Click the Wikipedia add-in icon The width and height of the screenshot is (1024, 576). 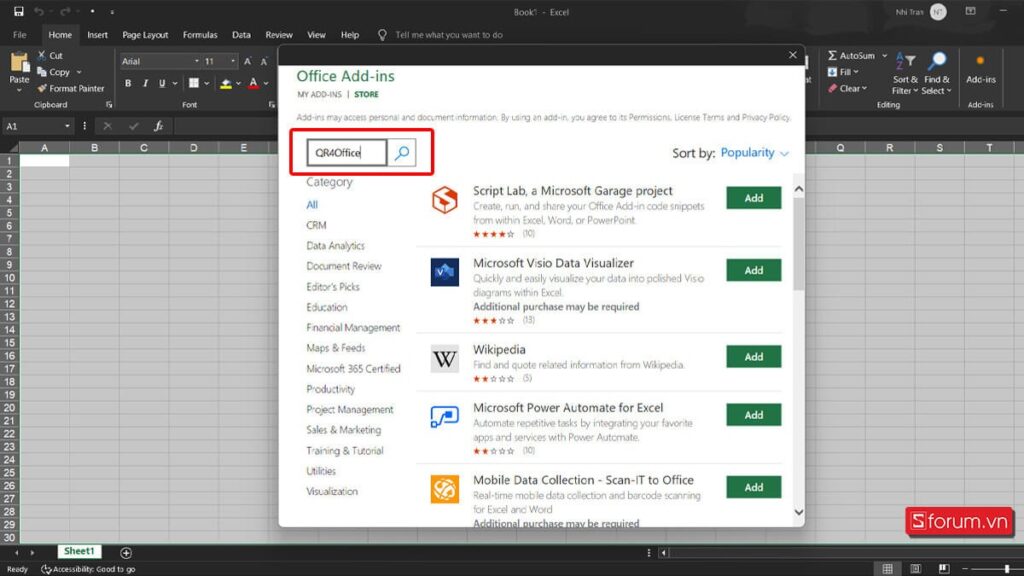[445, 359]
